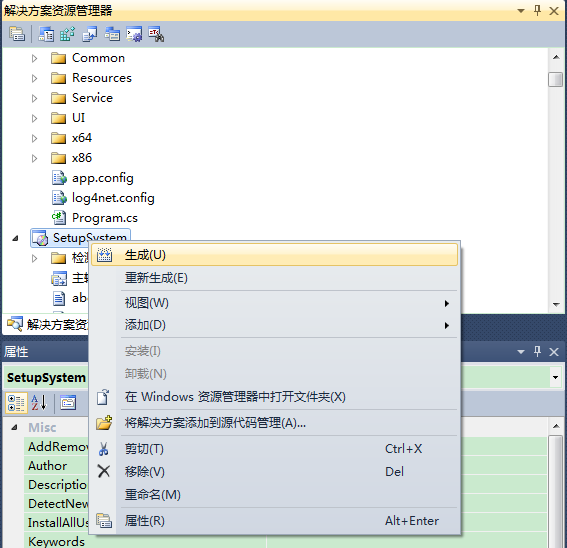Open File Types Editor toolbar icon
The image size is (567, 548).
(90, 34)
